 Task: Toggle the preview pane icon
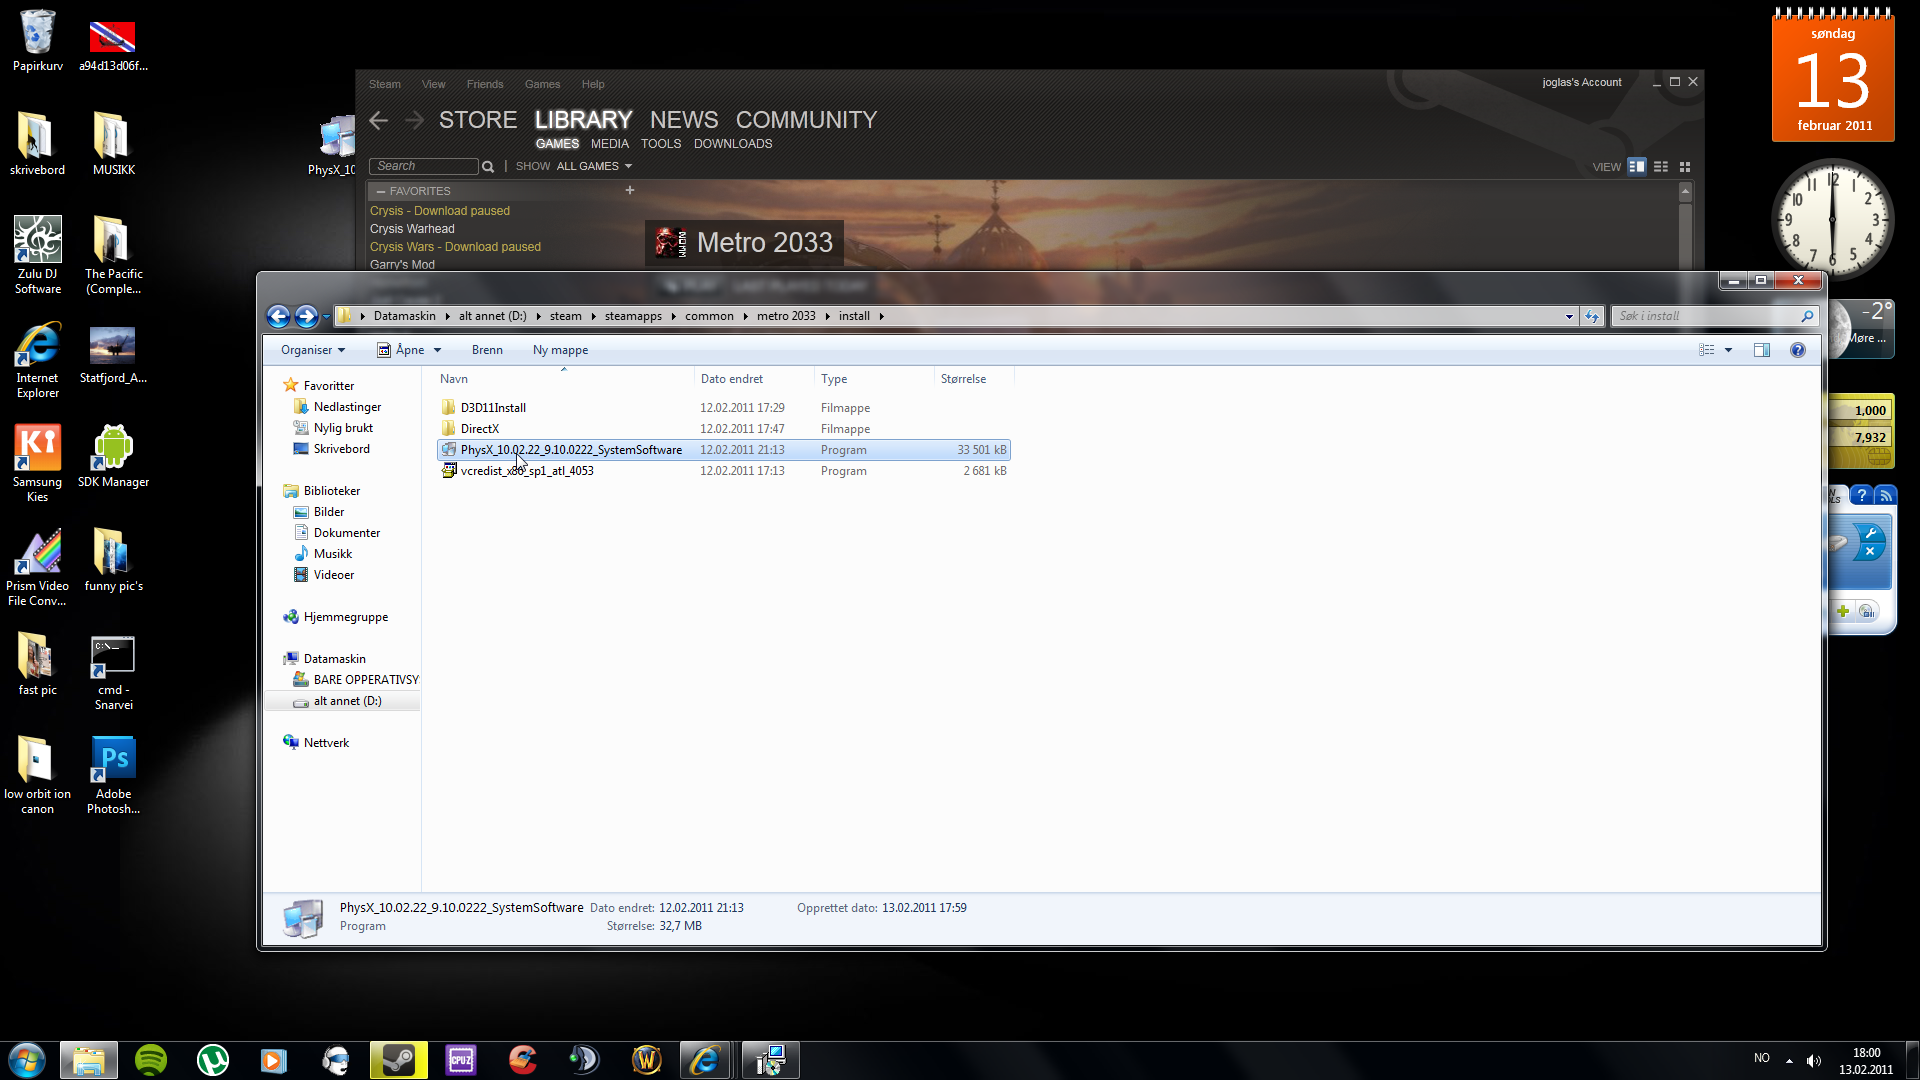click(x=1761, y=350)
